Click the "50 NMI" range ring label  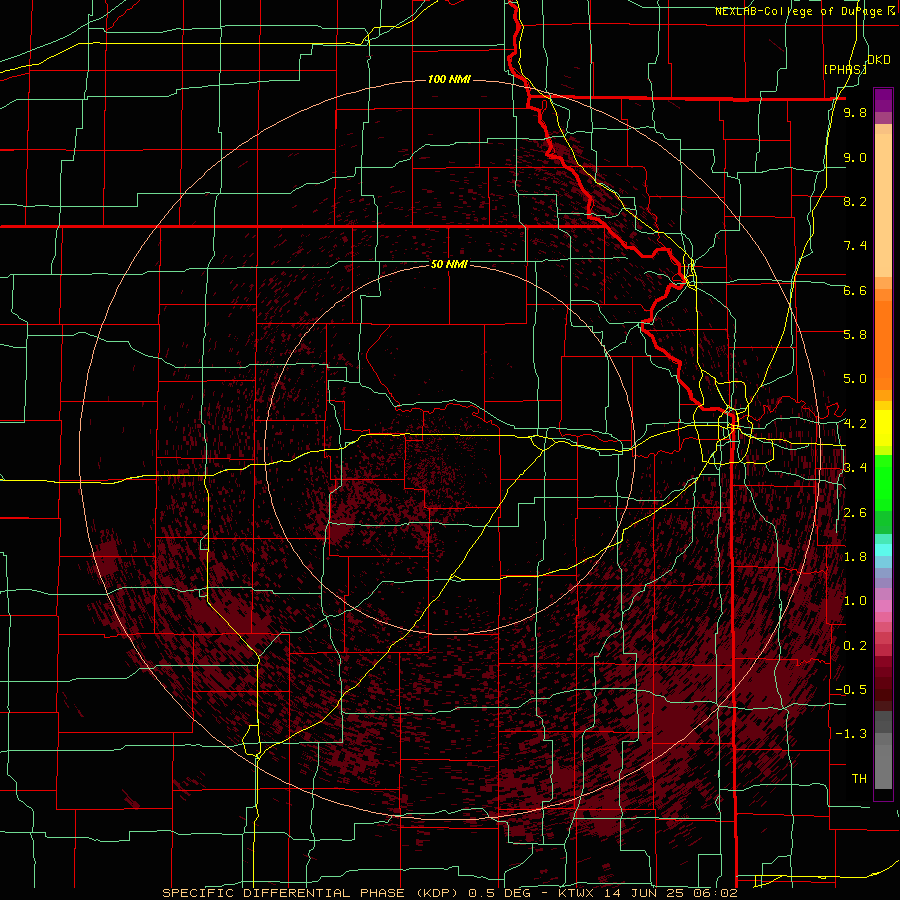click(x=449, y=264)
